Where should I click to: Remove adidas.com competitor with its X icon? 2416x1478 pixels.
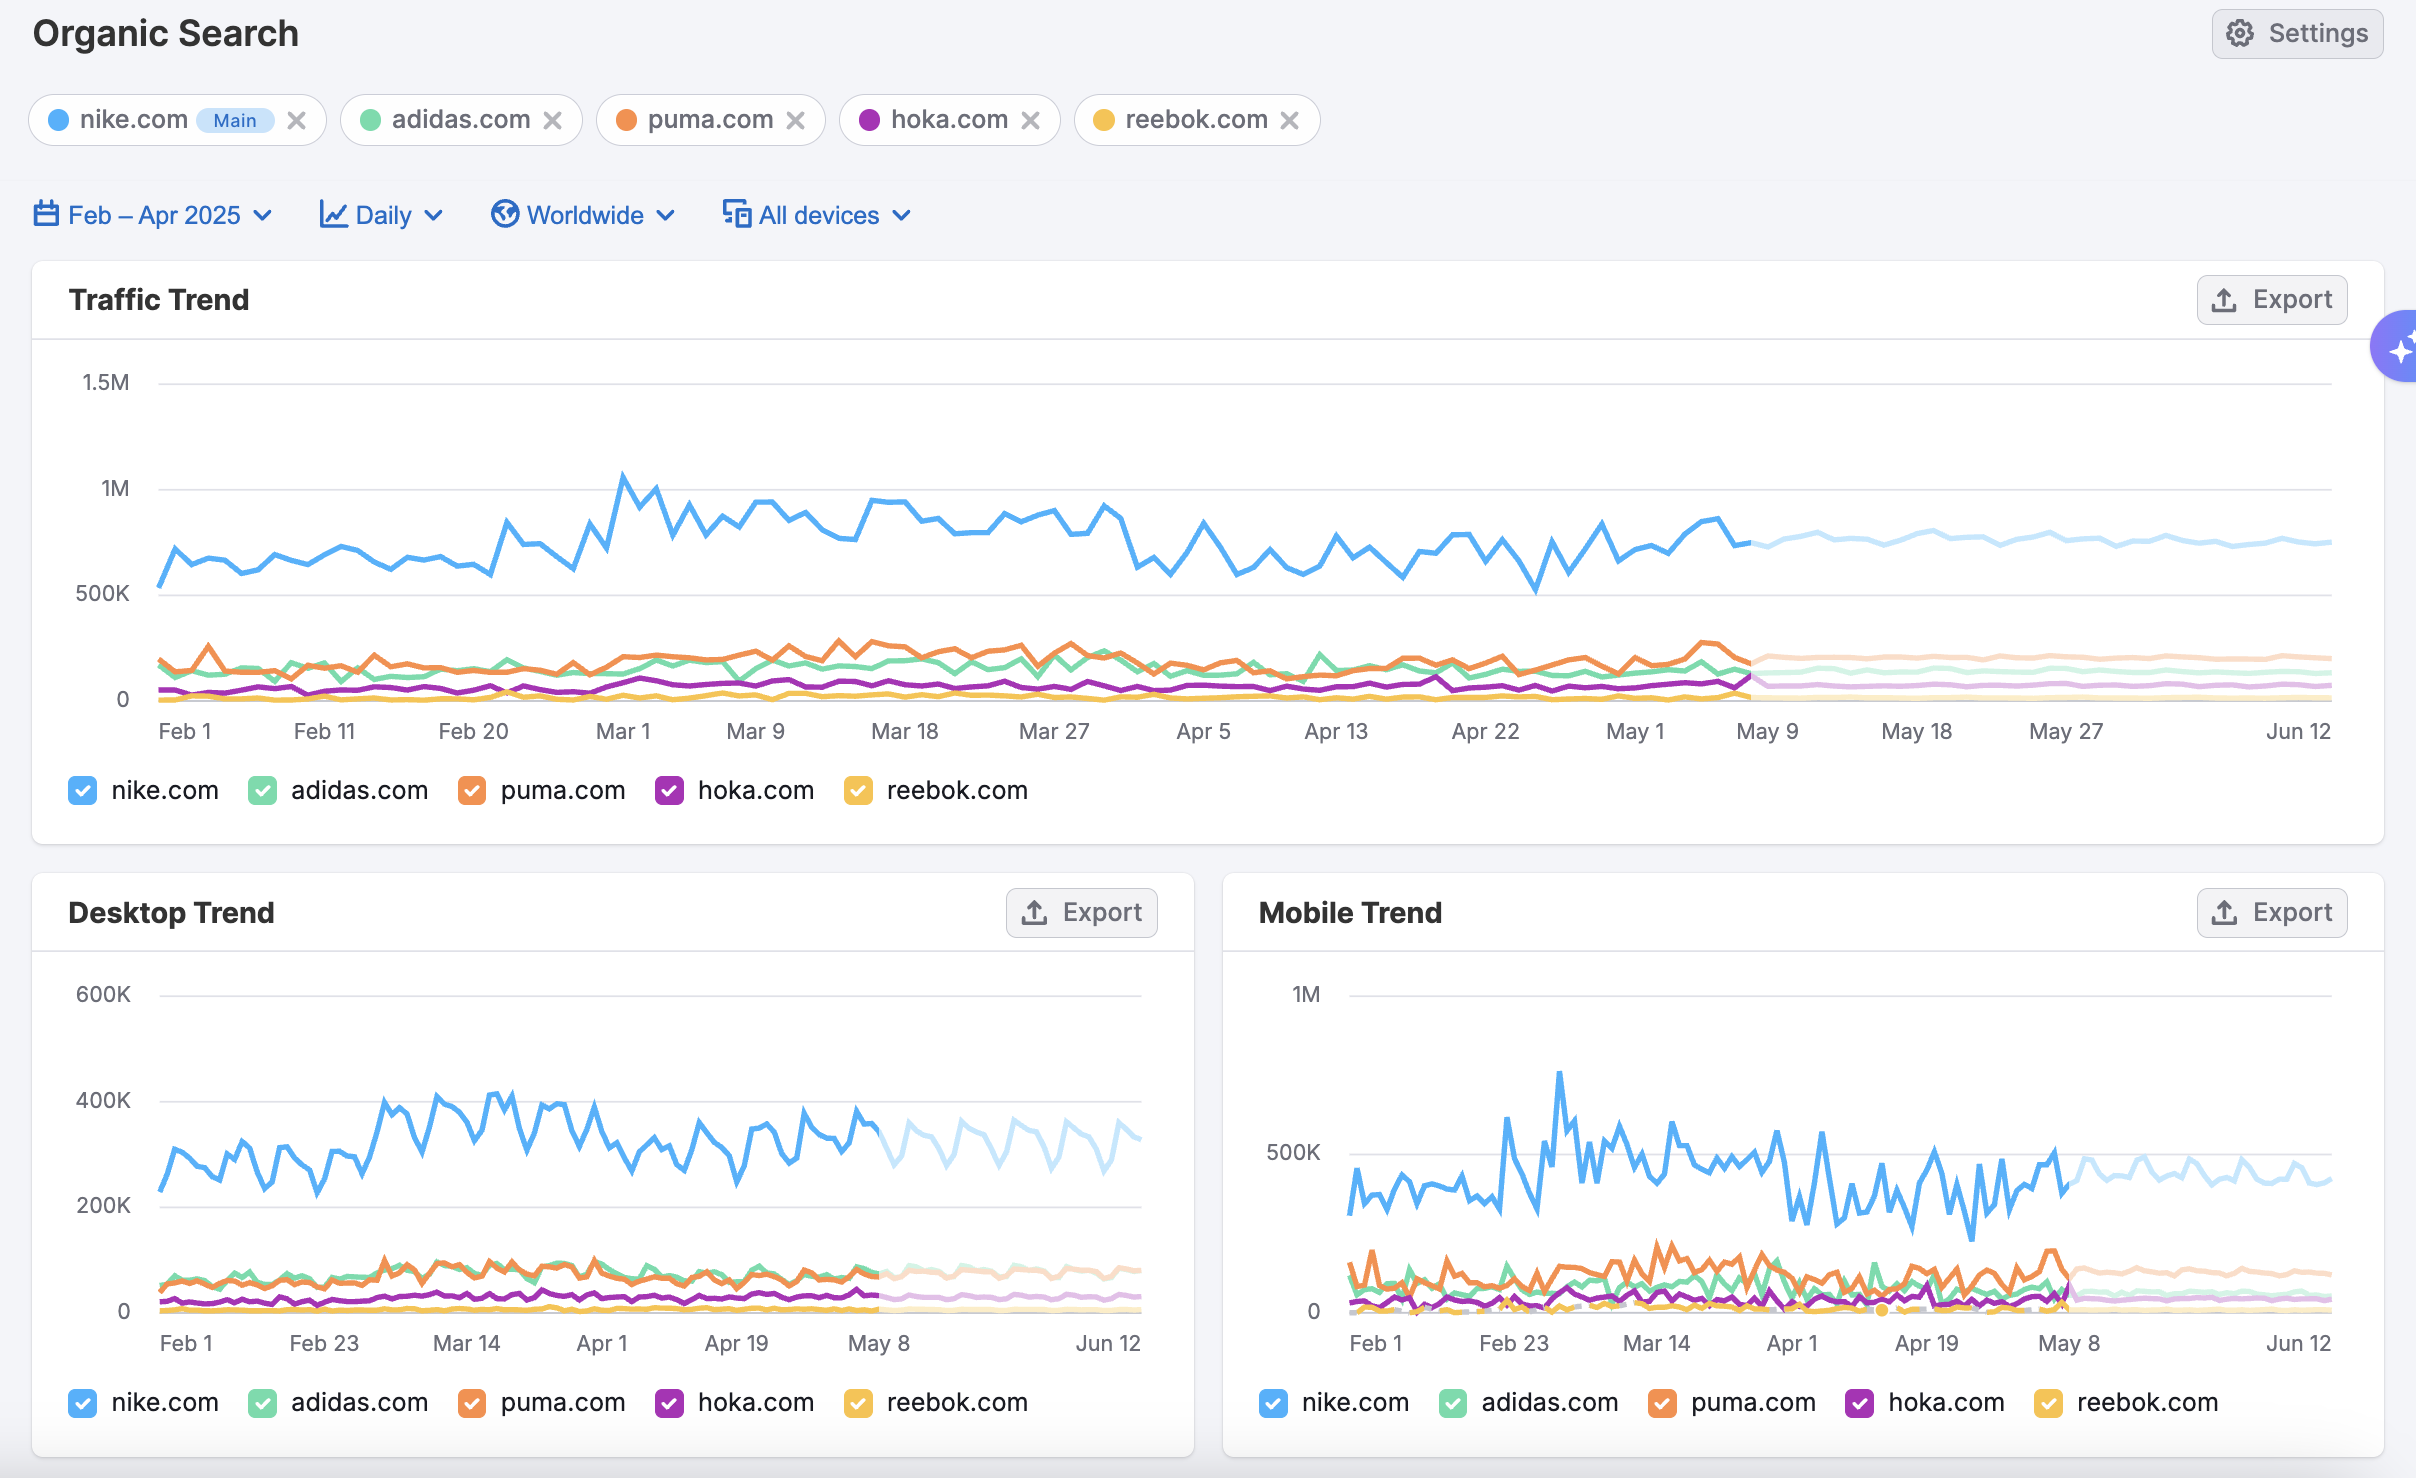[552, 120]
